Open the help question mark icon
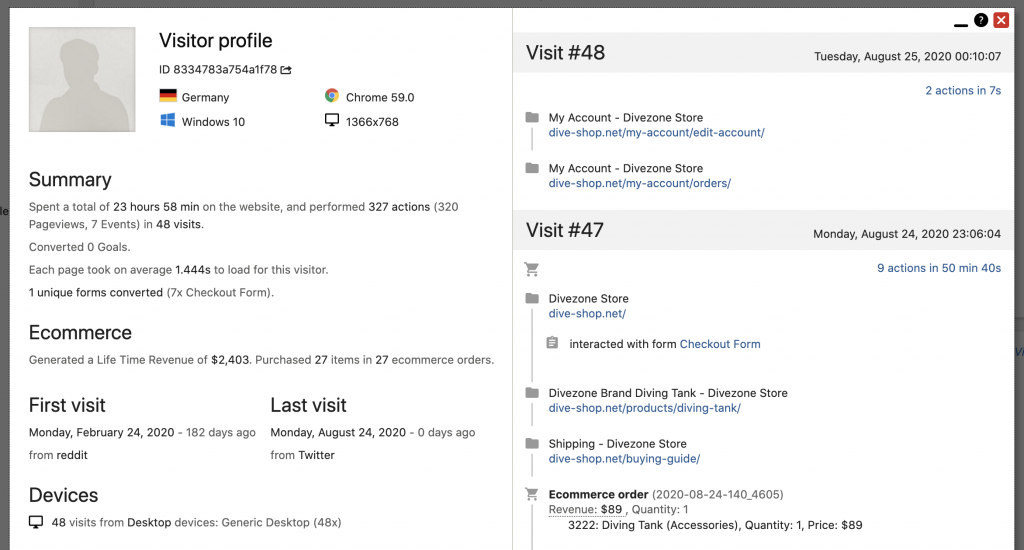 click(x=981, y=20)
